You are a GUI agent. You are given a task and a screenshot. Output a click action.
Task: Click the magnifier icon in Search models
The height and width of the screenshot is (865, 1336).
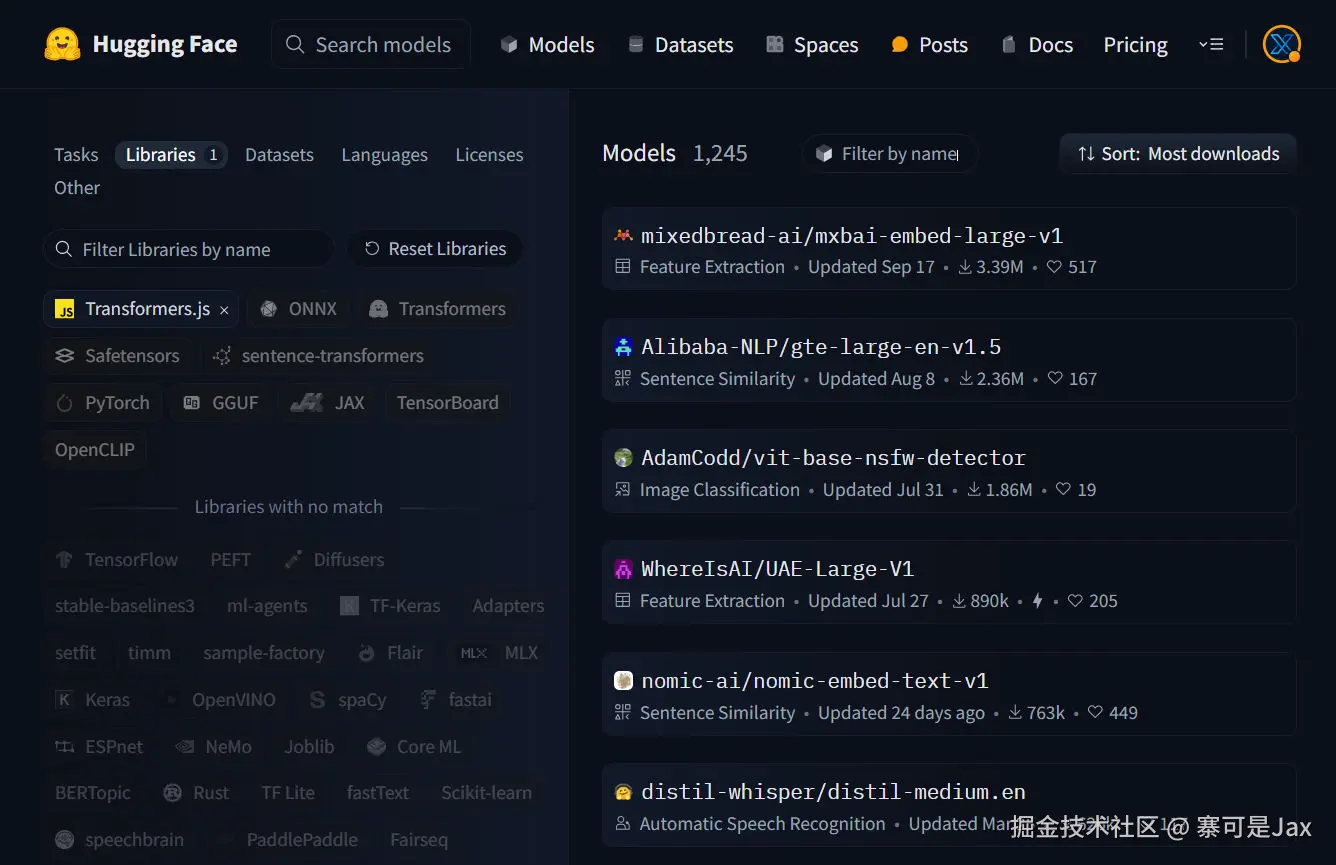point(295,44)
